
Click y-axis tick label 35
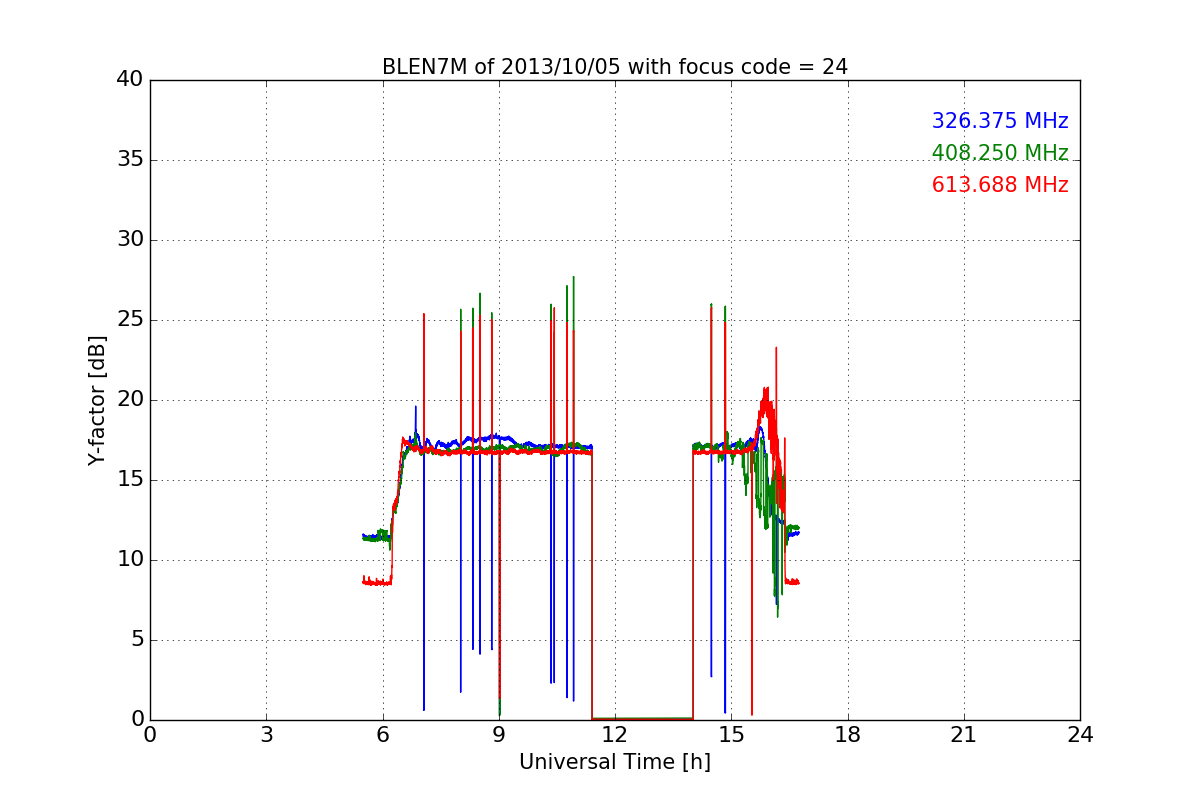tap(130, 160)
